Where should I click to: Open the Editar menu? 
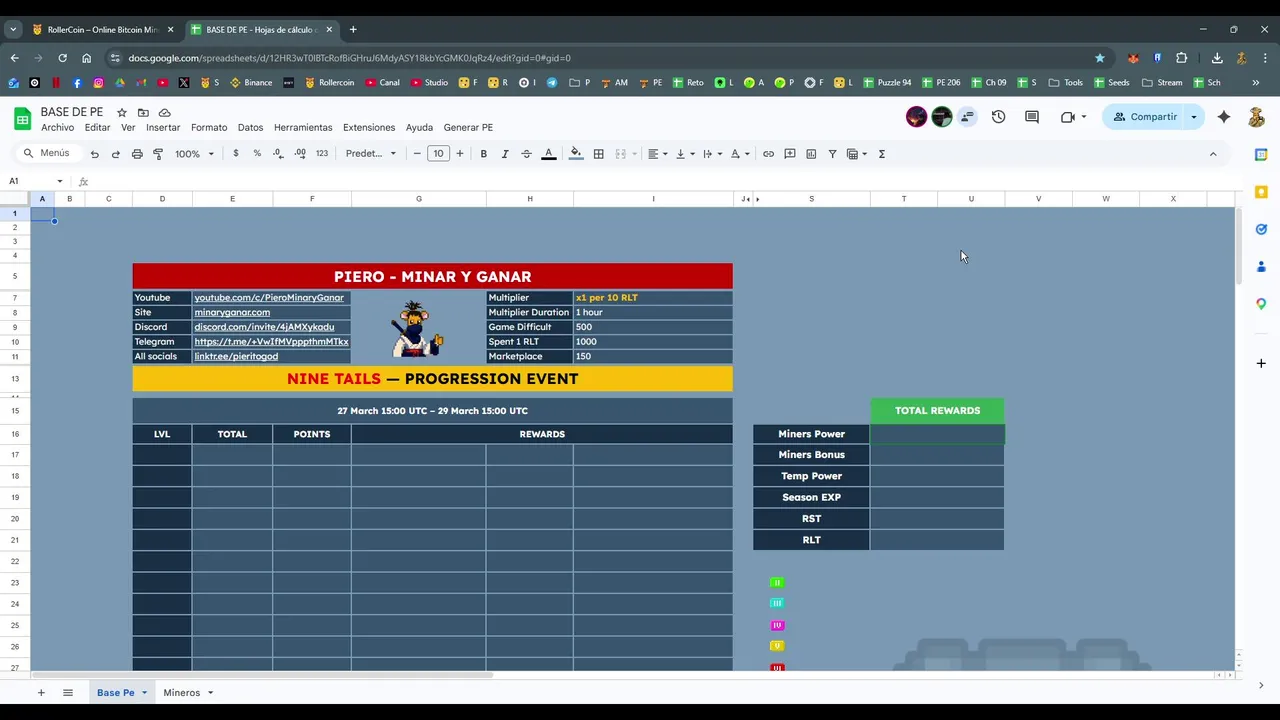tap(97, 128)
